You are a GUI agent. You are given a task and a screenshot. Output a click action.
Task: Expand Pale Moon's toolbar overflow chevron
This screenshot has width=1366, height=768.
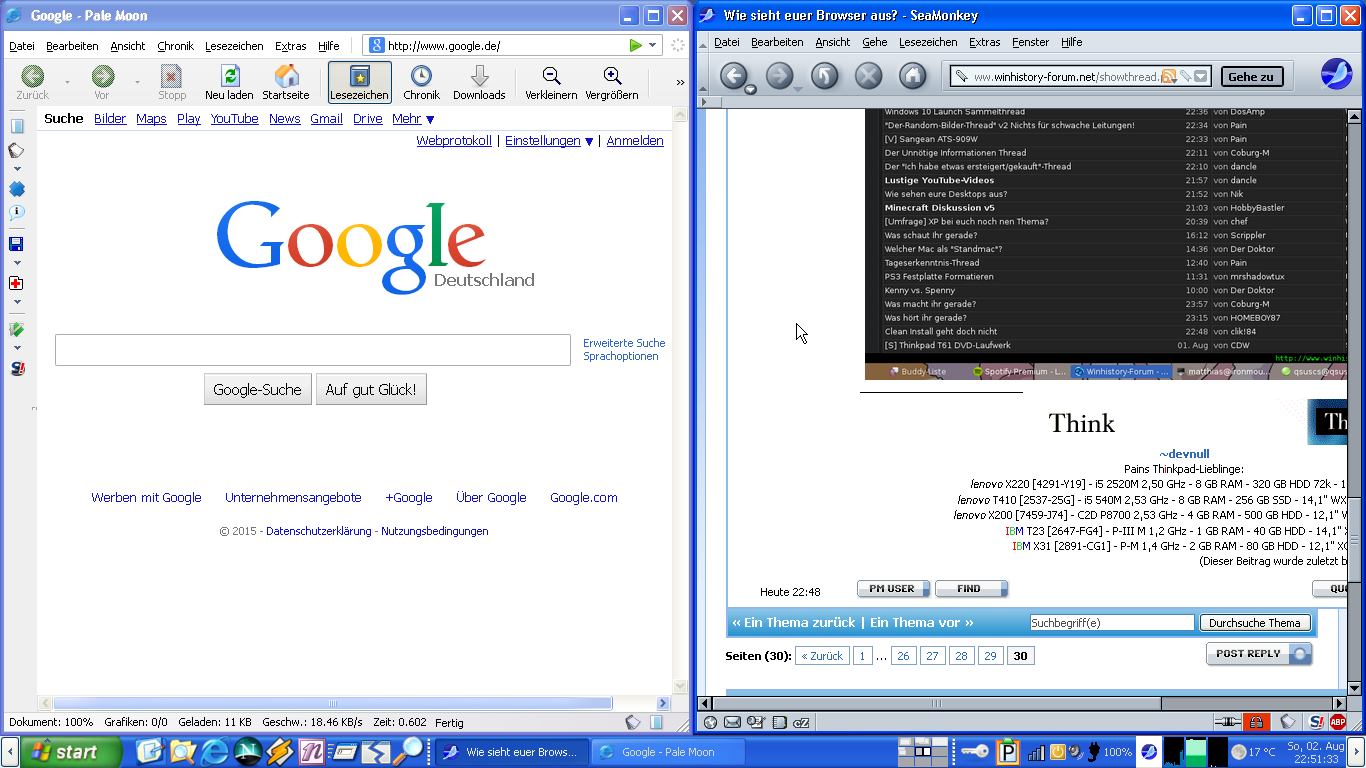click(680, 83)
